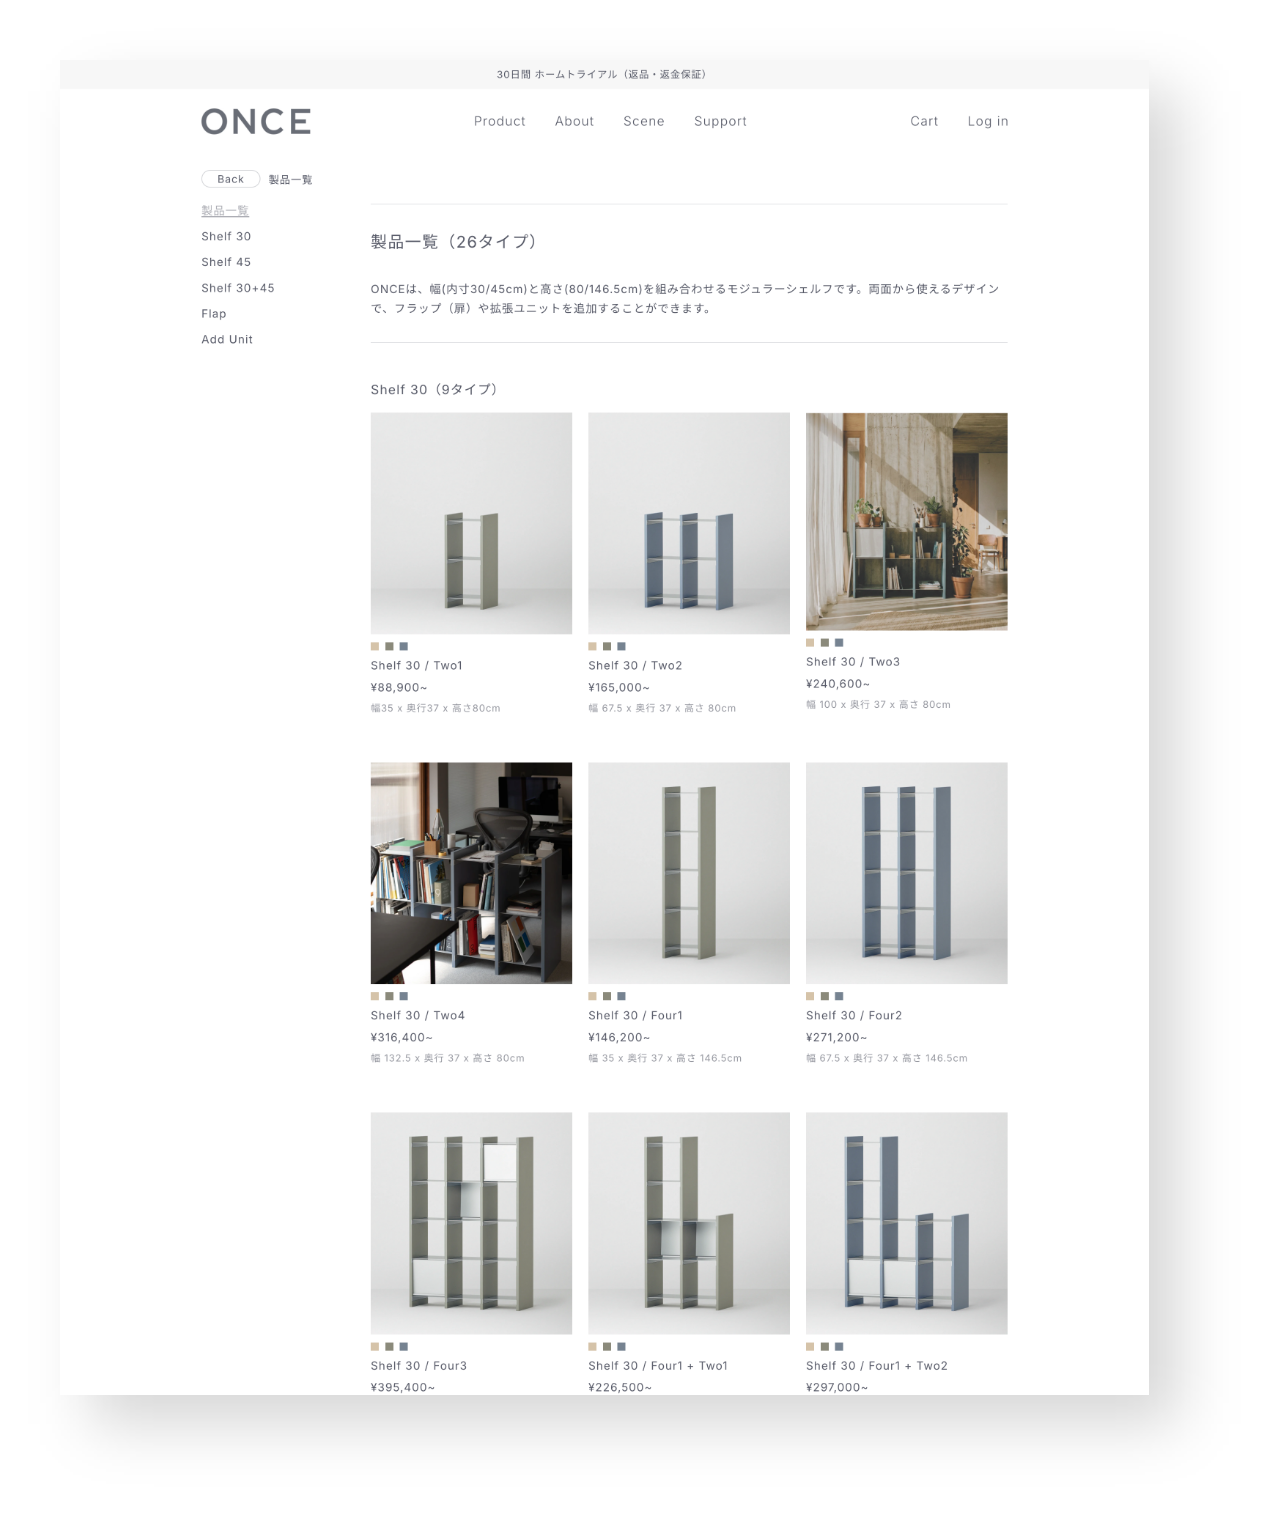This screenshot has width=1269, height=1515.
Task: Click the Shelf 30 / Four2 product title
Action: (x=853, y=1015)
